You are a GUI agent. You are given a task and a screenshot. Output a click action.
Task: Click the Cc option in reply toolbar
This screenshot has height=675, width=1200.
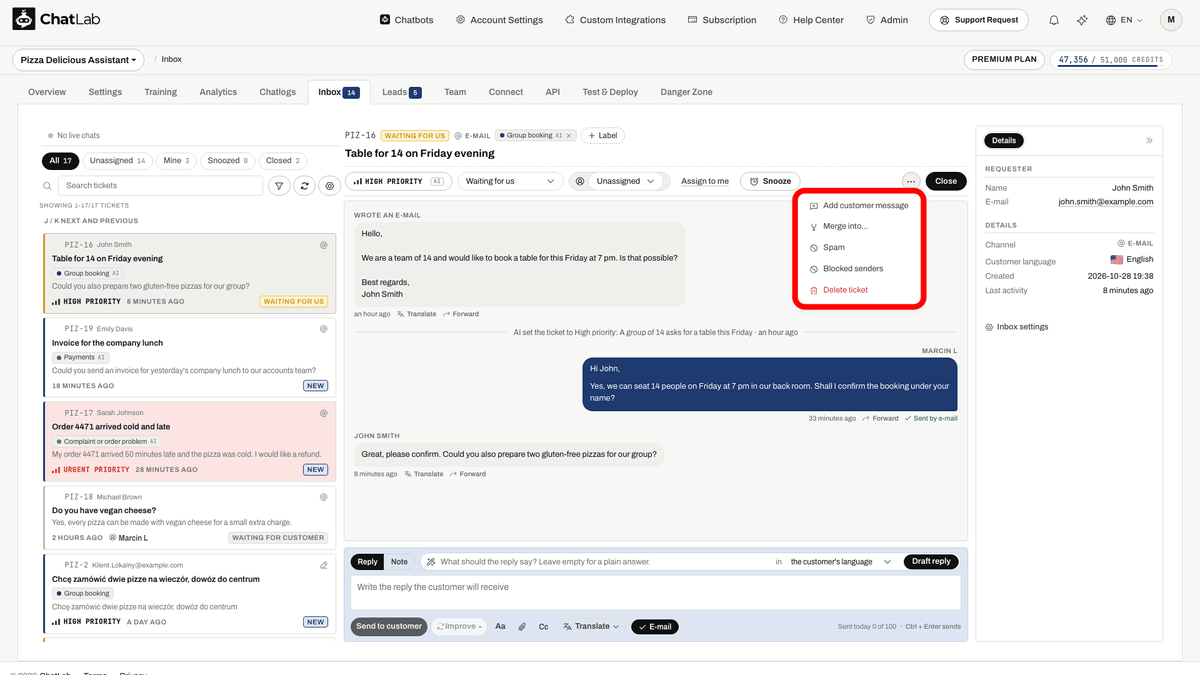pyautogui.click(x=544, y=627)
